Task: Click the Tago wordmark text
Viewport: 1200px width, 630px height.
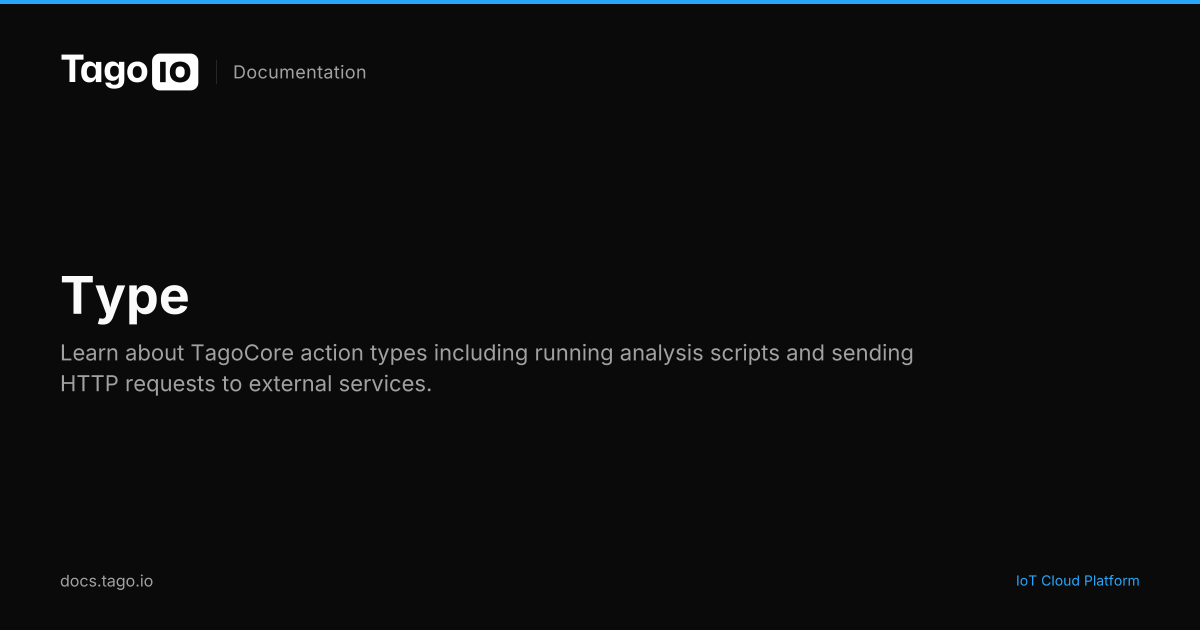Action: point(105,71)
